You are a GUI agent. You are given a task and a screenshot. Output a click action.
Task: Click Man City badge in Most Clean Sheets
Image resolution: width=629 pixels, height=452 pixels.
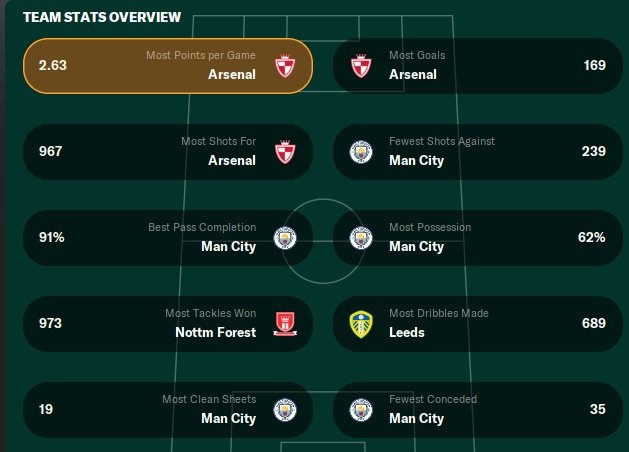coord(285,410)
